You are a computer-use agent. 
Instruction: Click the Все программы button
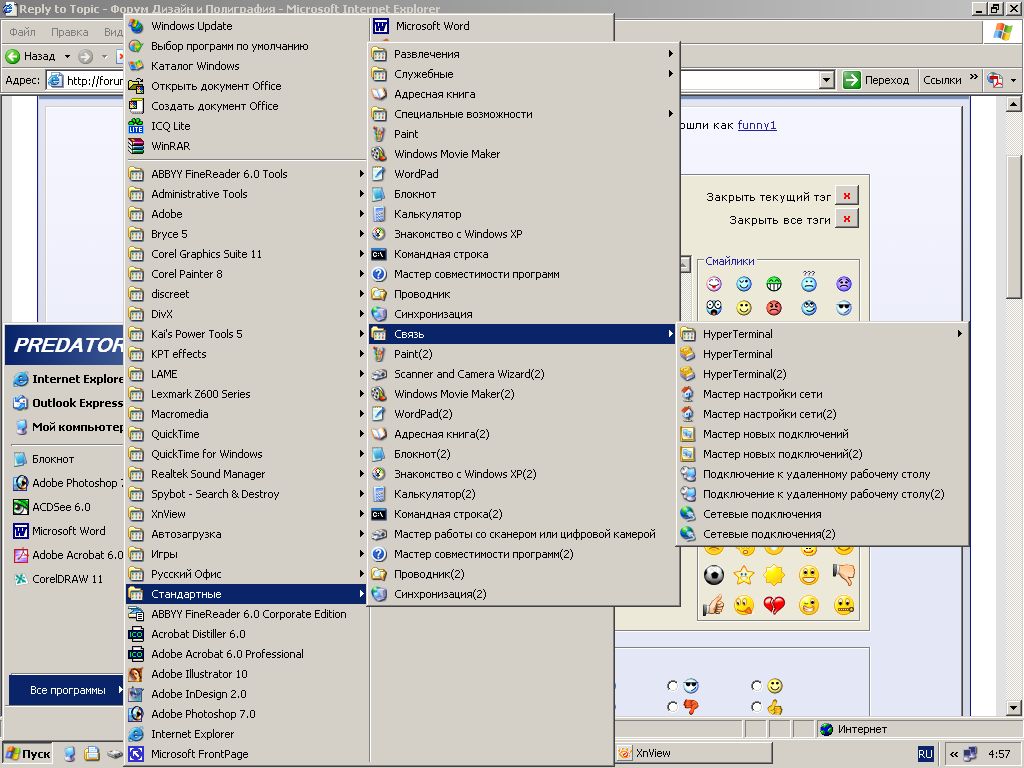pyautogui.click(x=67, y=690)
